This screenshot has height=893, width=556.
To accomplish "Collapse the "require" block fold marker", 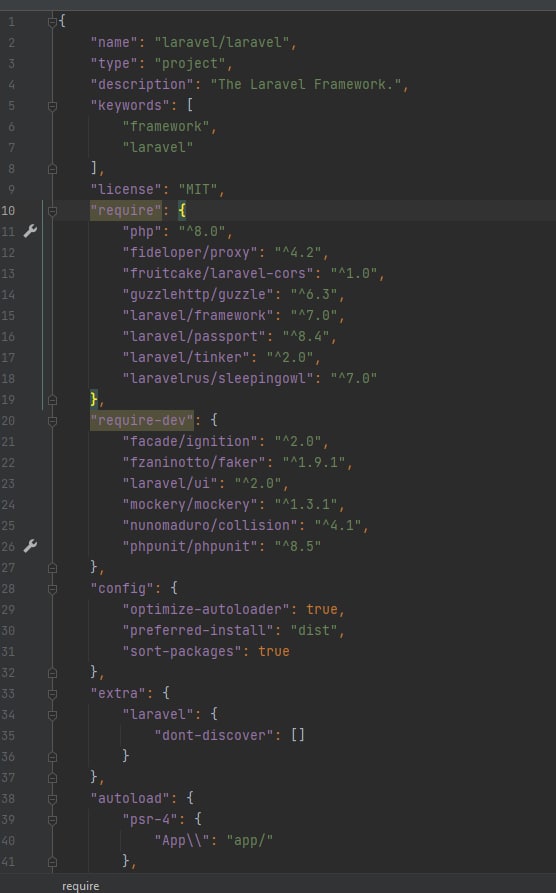I will [52, 211].
